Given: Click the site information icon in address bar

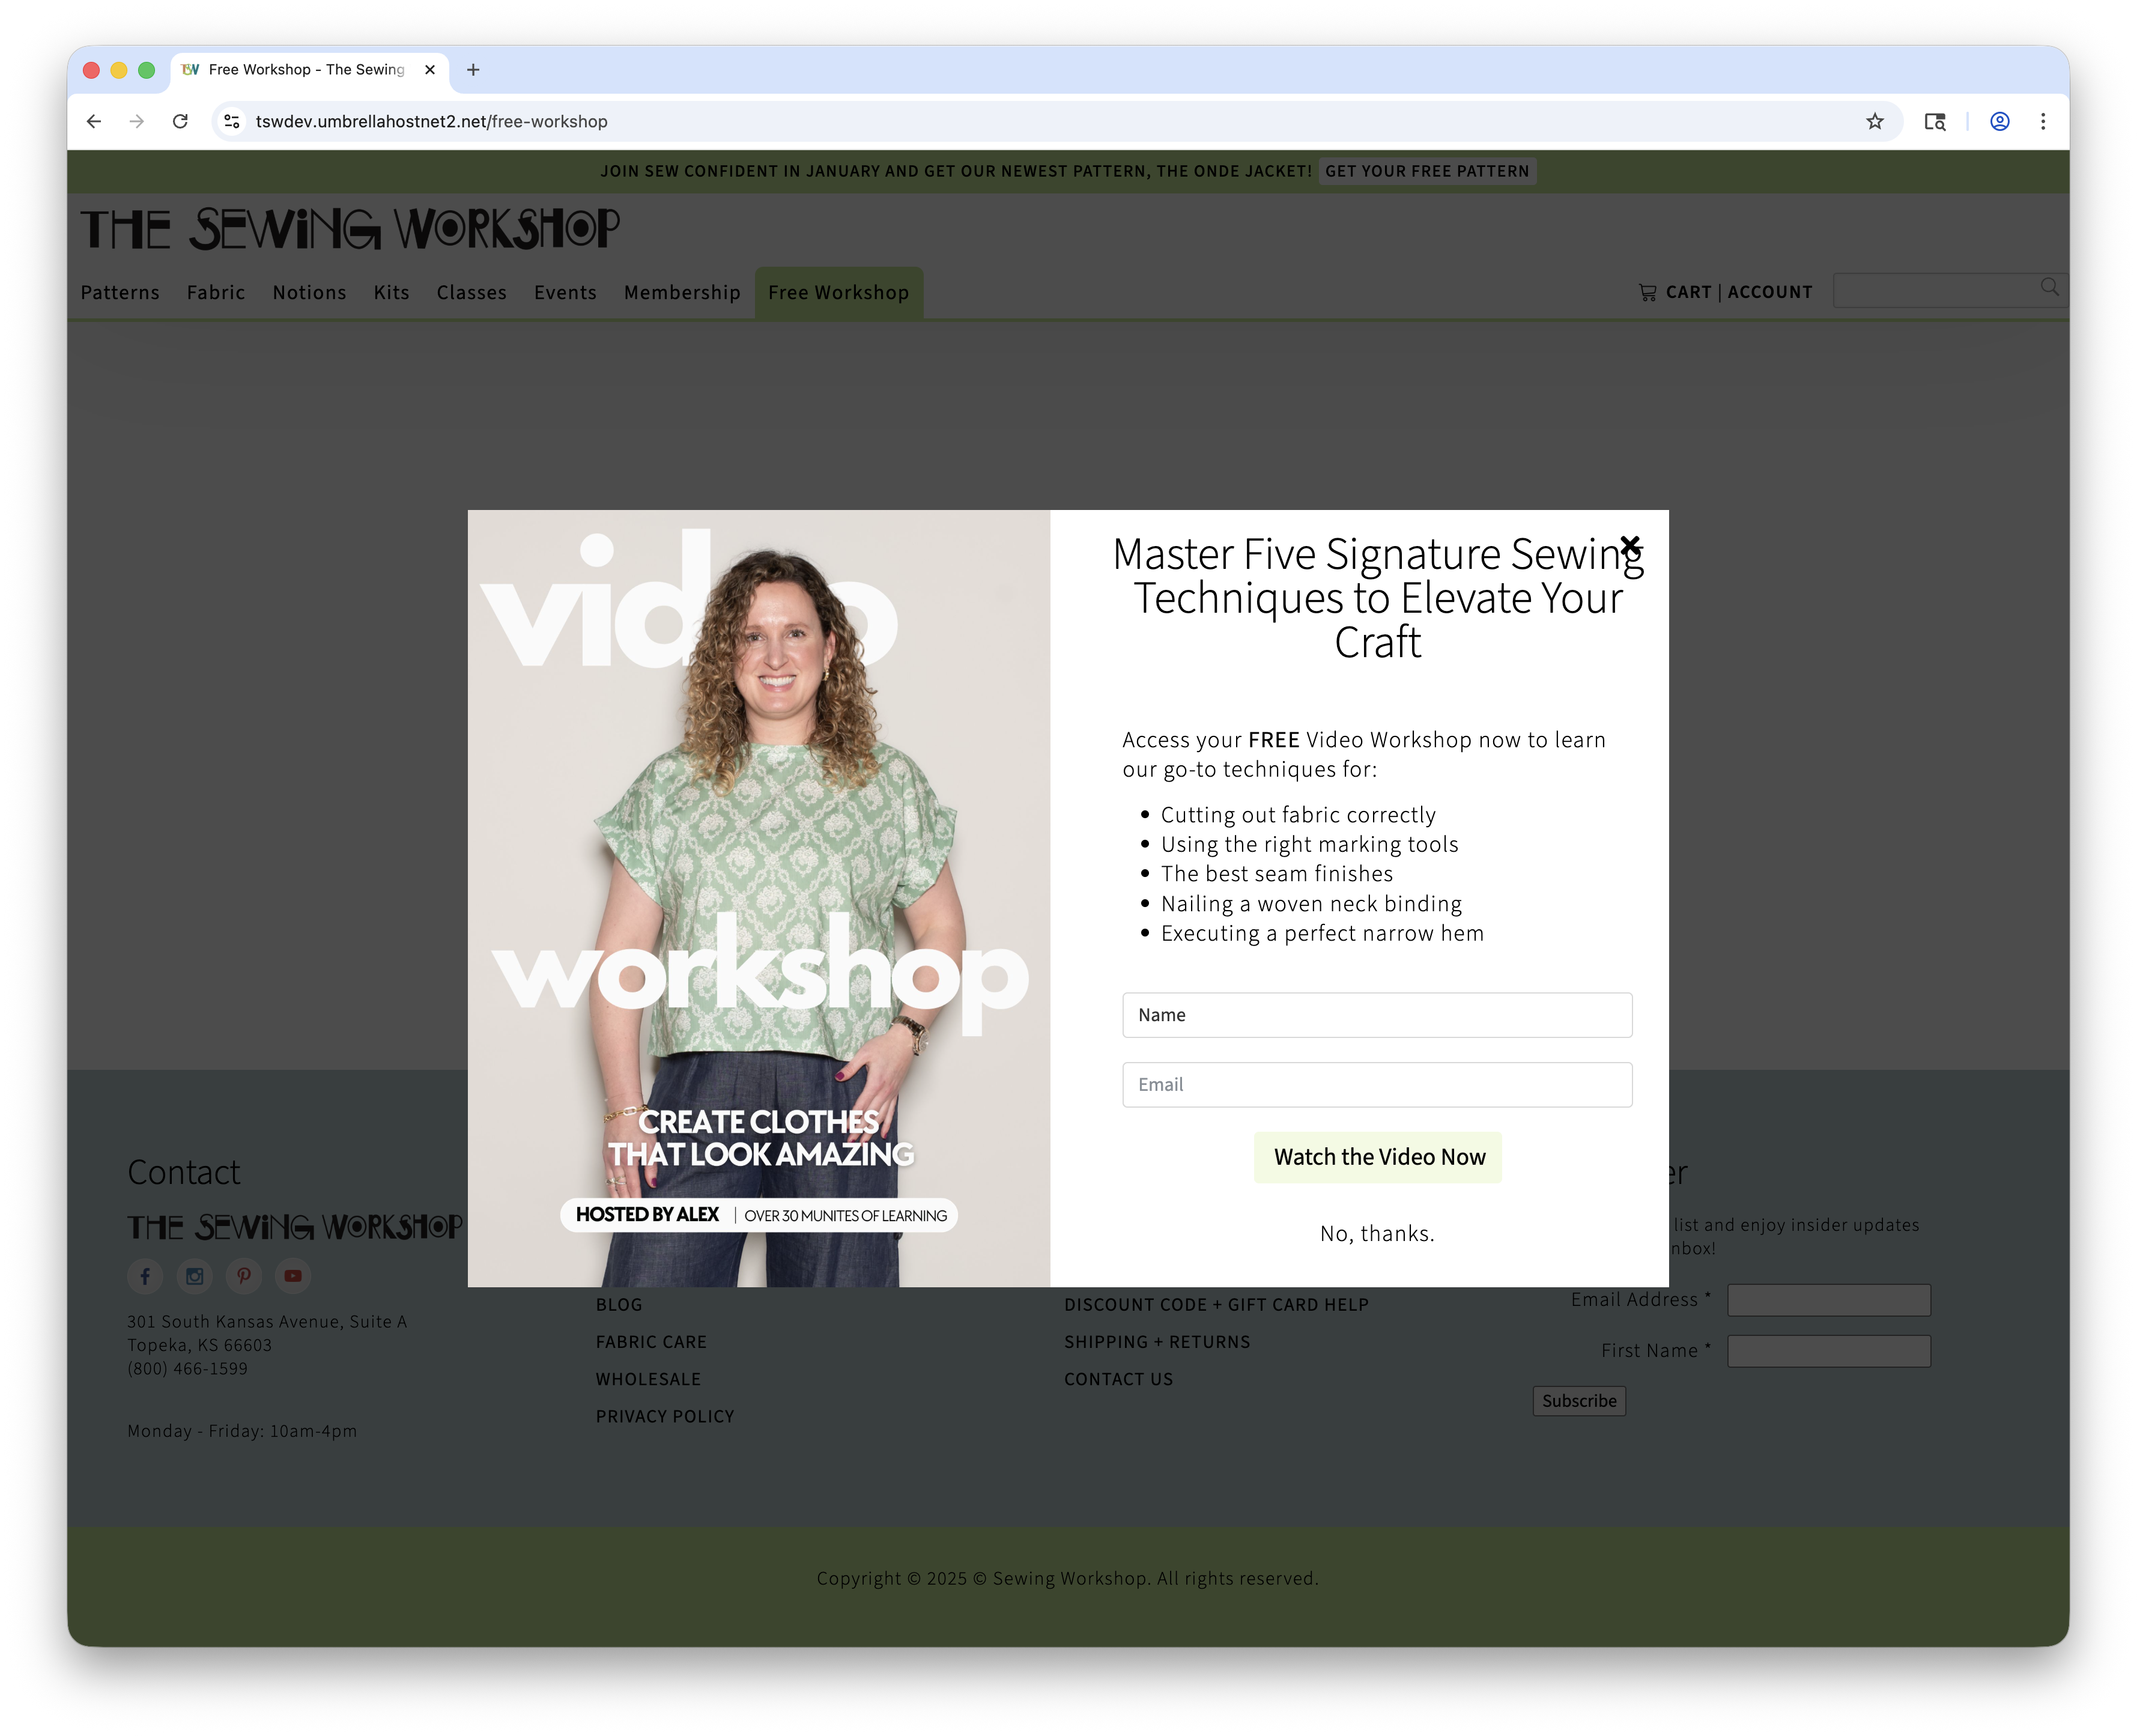Looking at the screenshot, I should coord(232,121).
